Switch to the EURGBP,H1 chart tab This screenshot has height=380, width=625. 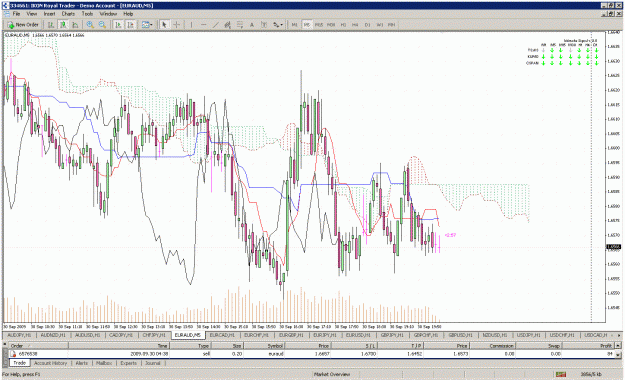click(290, 335)
